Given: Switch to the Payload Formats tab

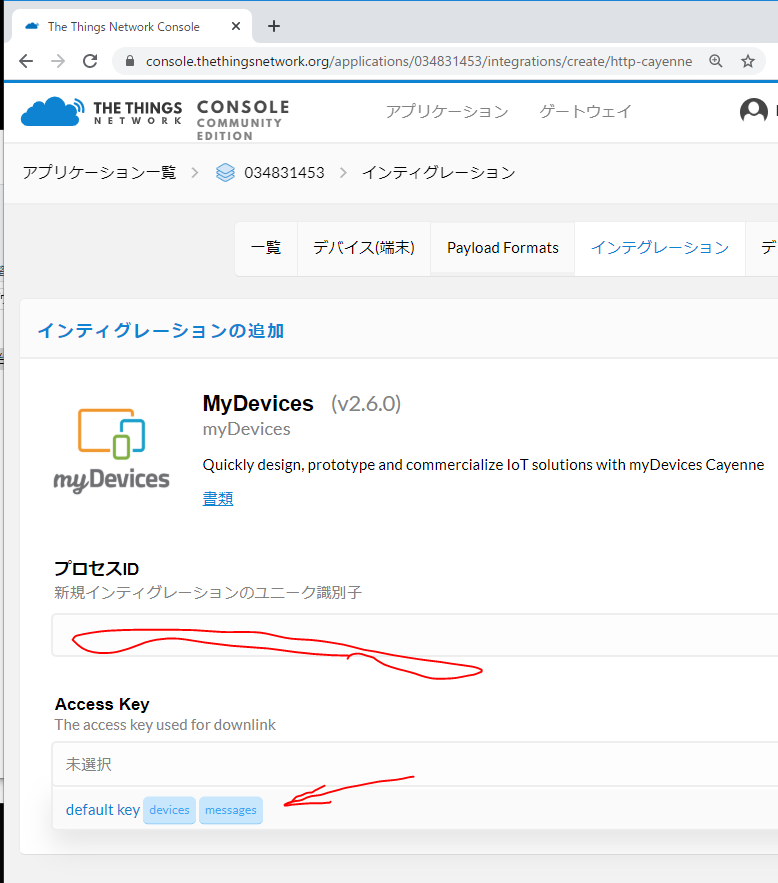Looking at the screenshot, I should (x=503, y=248).
